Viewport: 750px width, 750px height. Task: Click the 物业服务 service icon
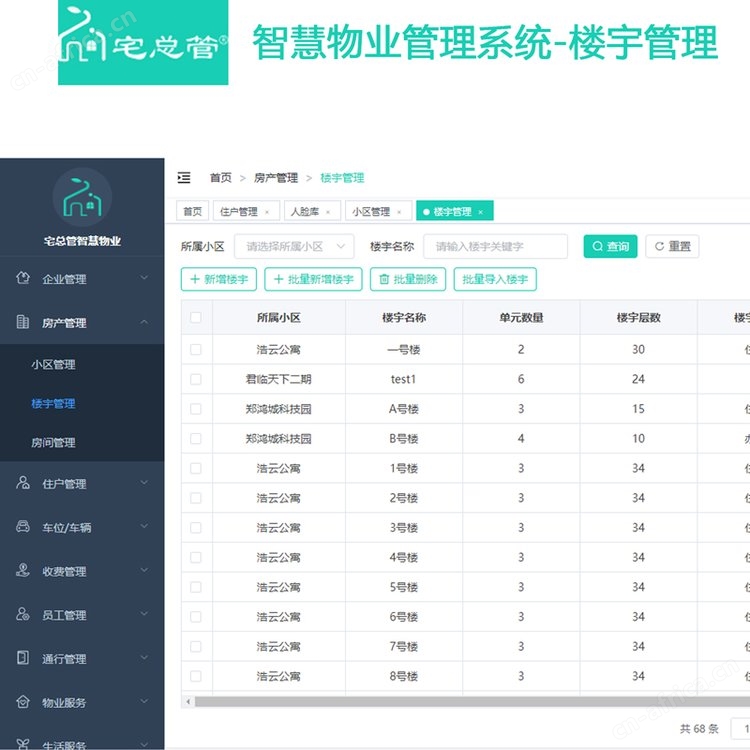[22, 702]
